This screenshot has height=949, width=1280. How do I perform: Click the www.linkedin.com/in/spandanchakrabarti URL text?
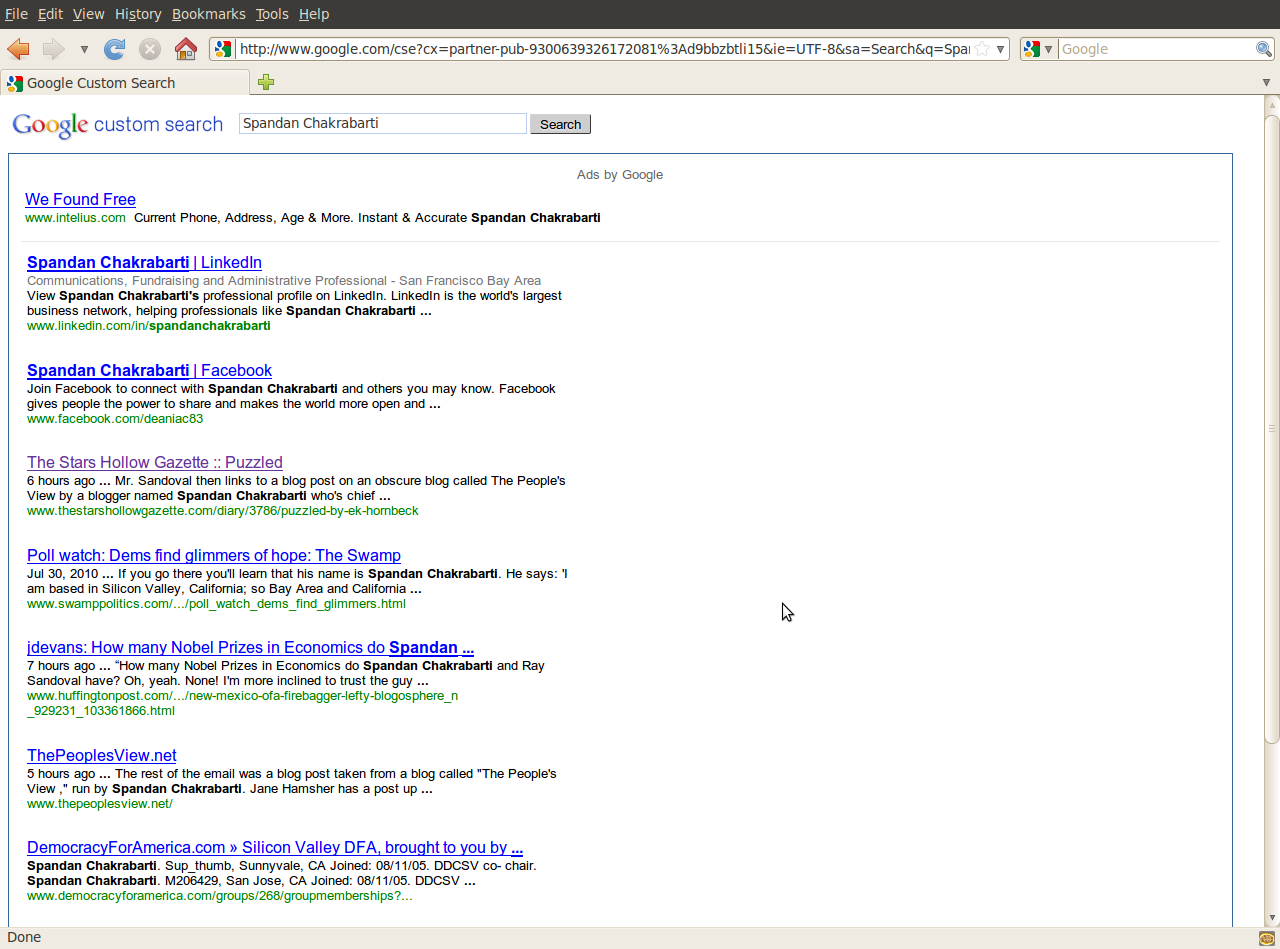tap(149, 326)
